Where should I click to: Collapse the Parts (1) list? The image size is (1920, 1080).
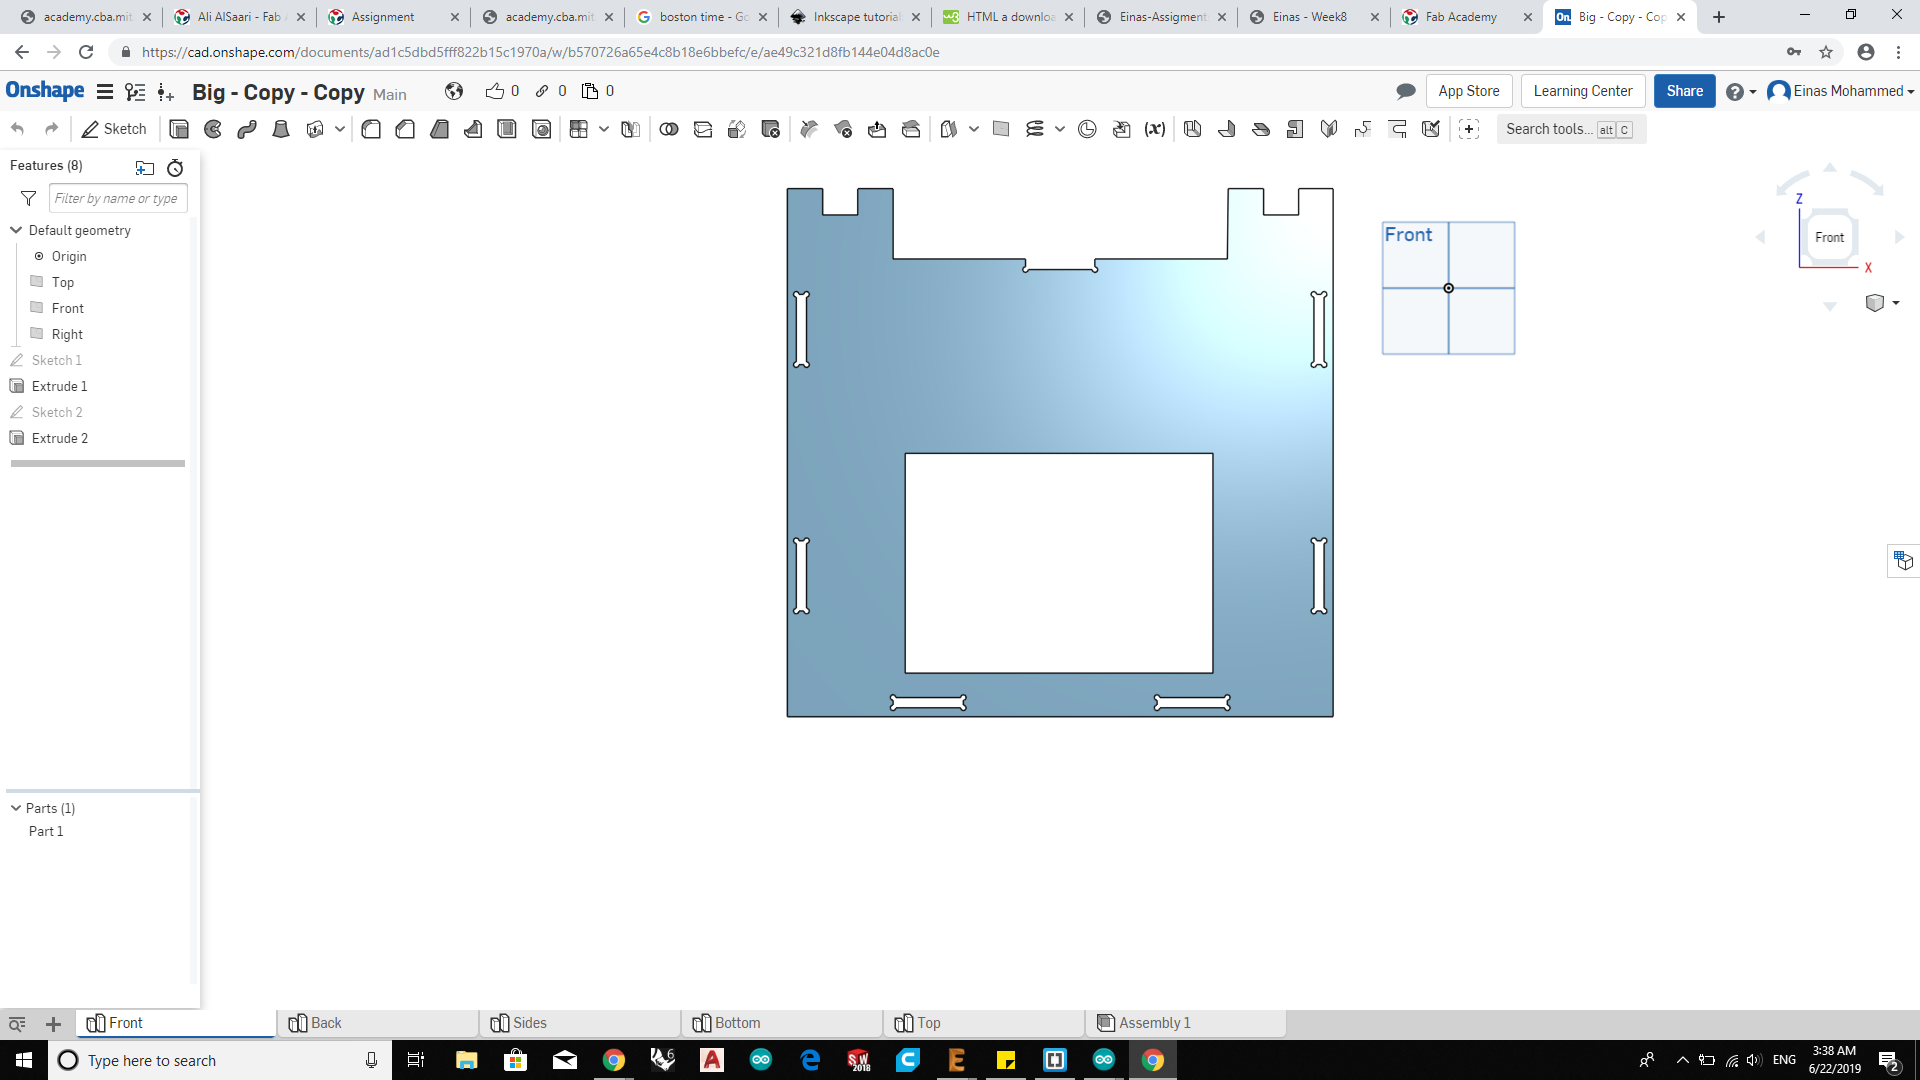[16, 808]
